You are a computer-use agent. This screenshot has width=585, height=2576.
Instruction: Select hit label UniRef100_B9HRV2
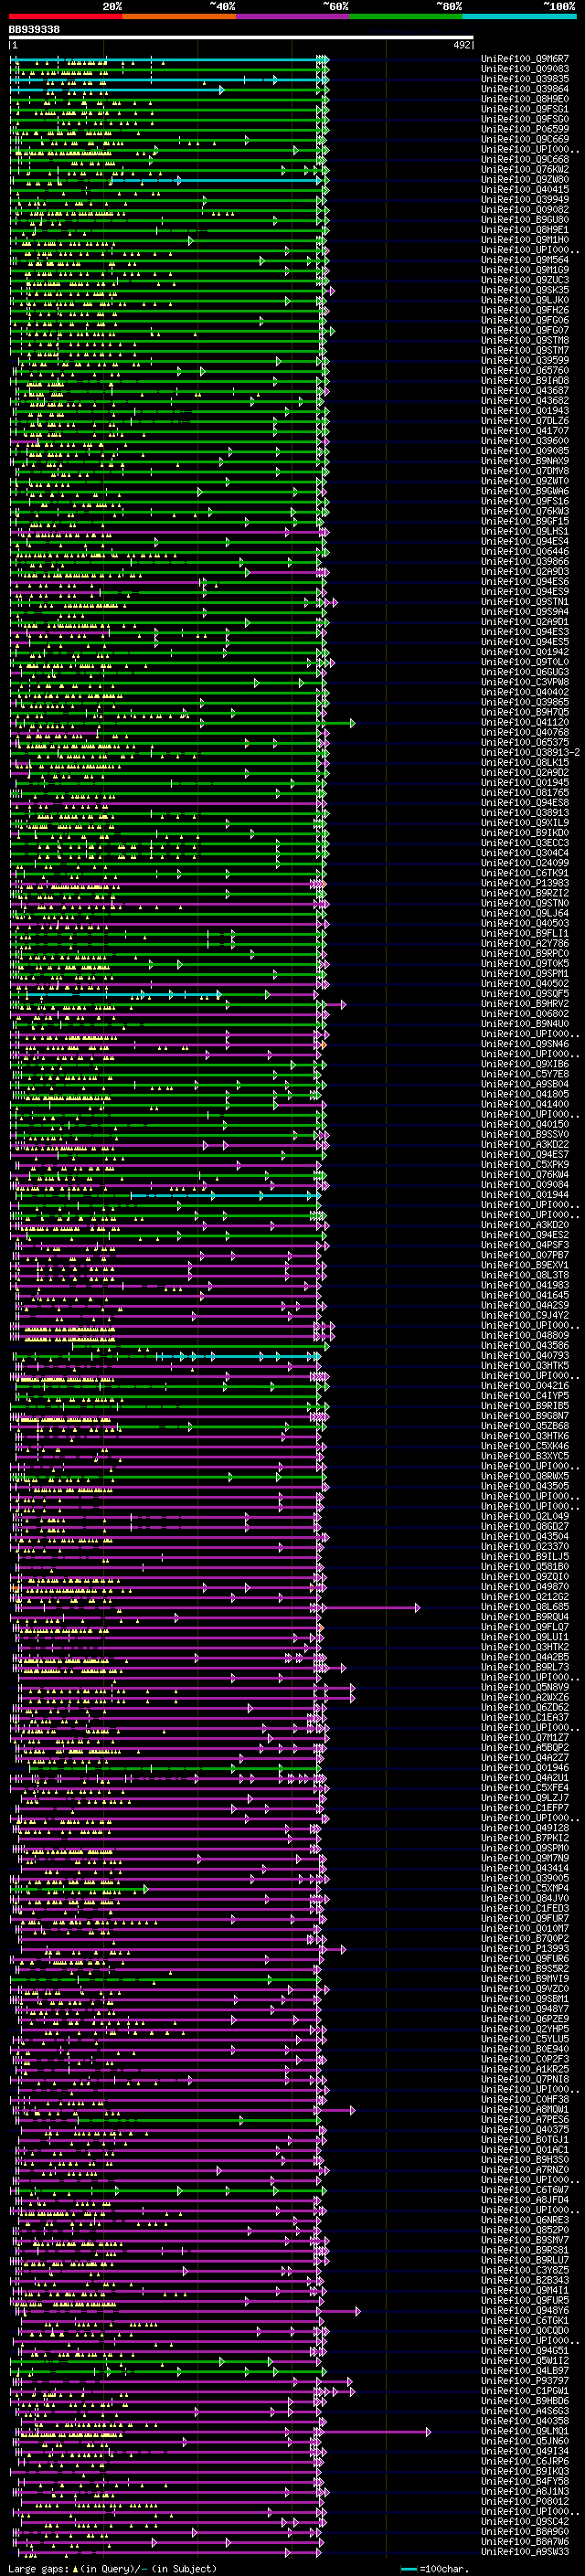click(x=524, y=1003)
